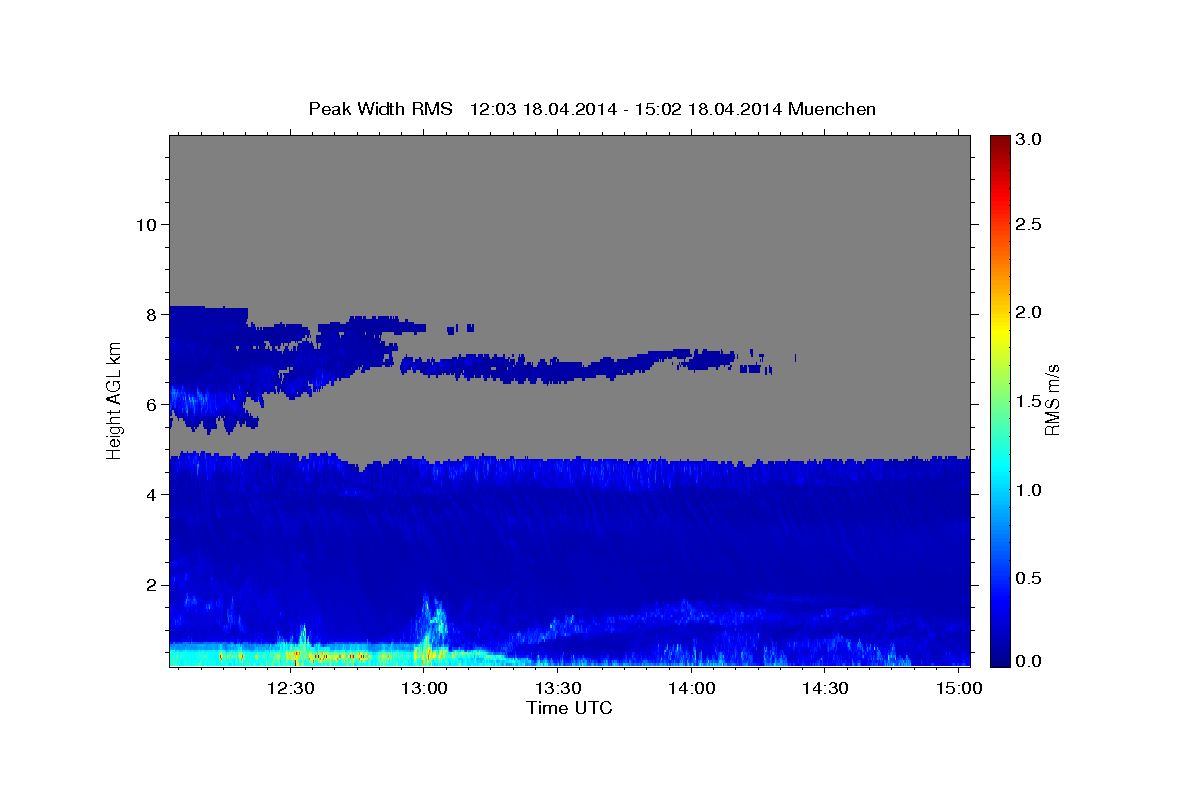Viewport: 1200px width, 800px height.
Task: Click the 14:00 time tick label
Action: (692, 688)
